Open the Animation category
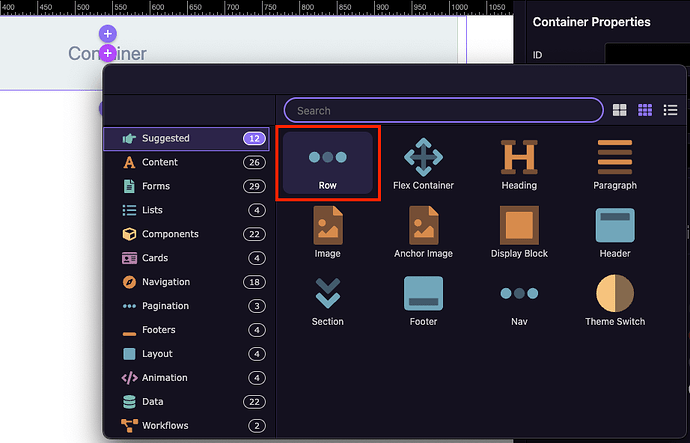This screenshot has width=690, height=443. (187, 377)
